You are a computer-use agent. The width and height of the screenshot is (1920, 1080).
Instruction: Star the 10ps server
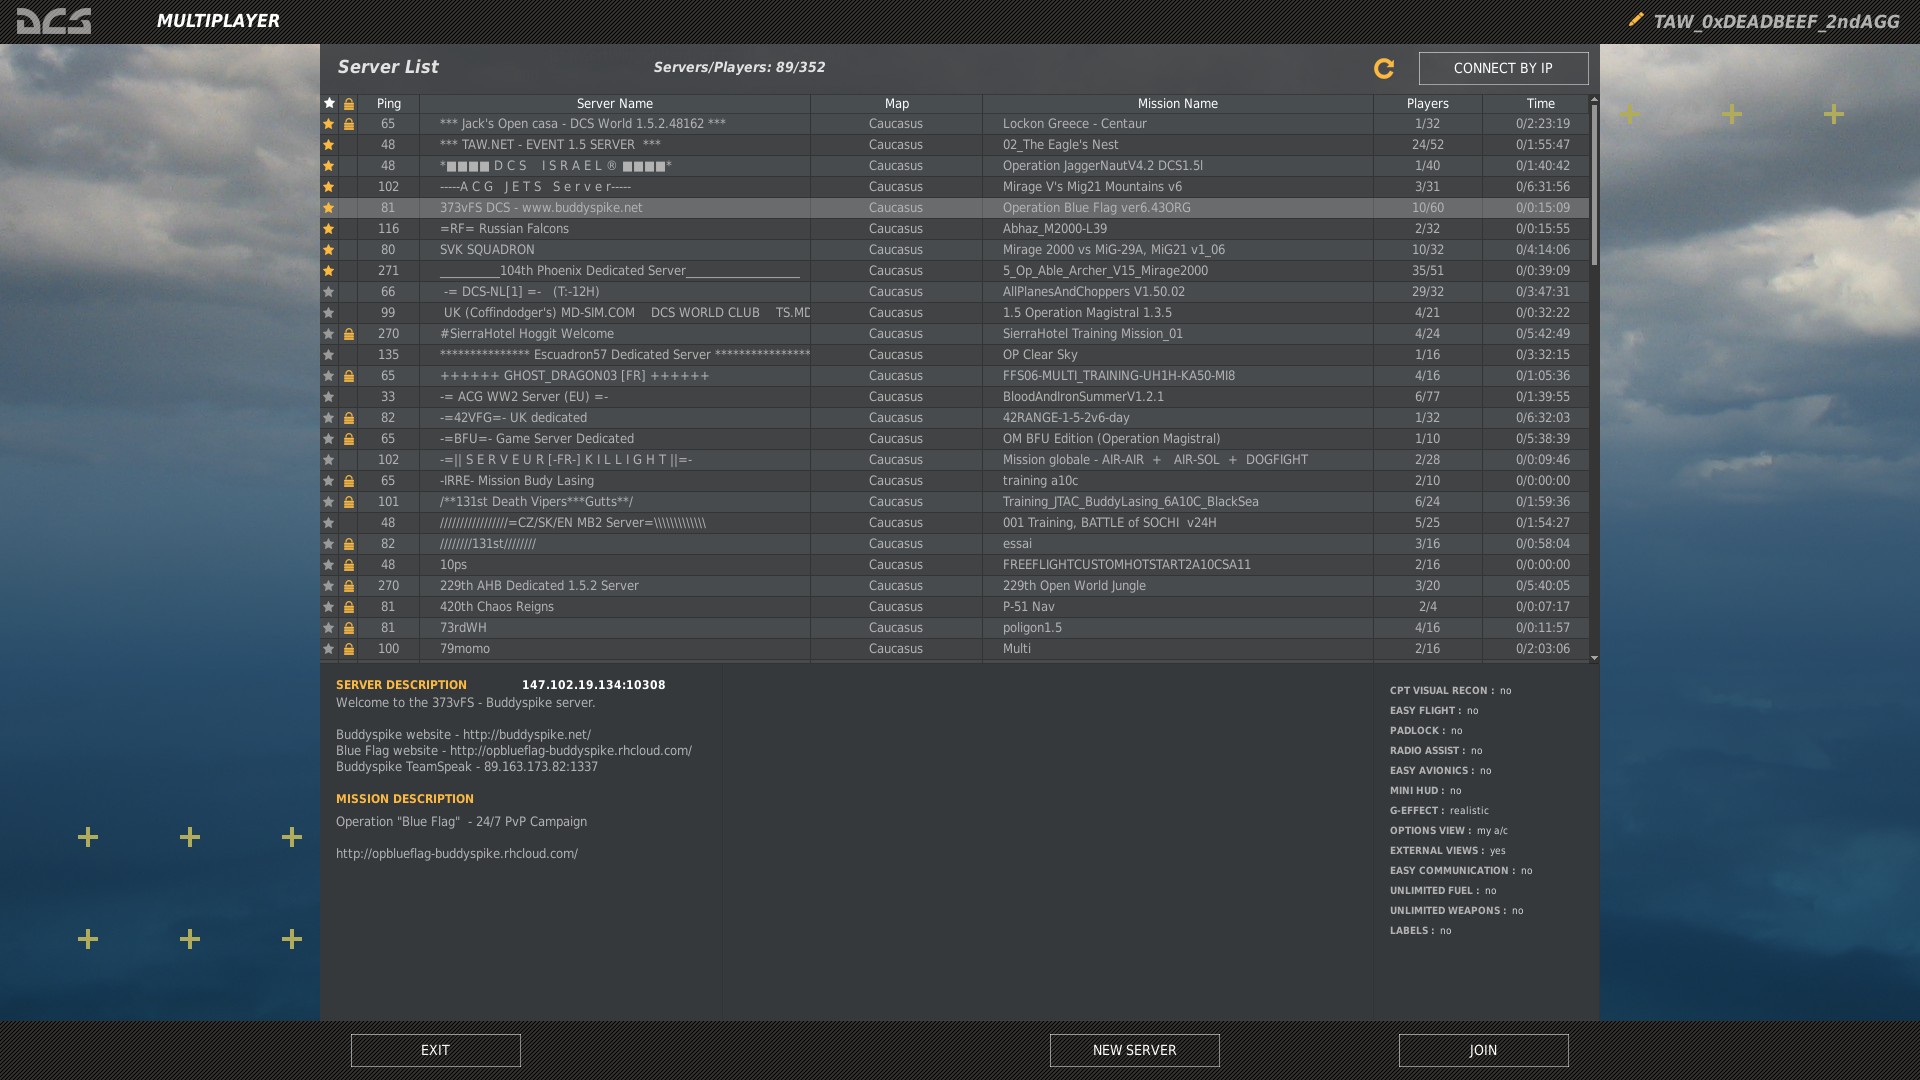328,565
